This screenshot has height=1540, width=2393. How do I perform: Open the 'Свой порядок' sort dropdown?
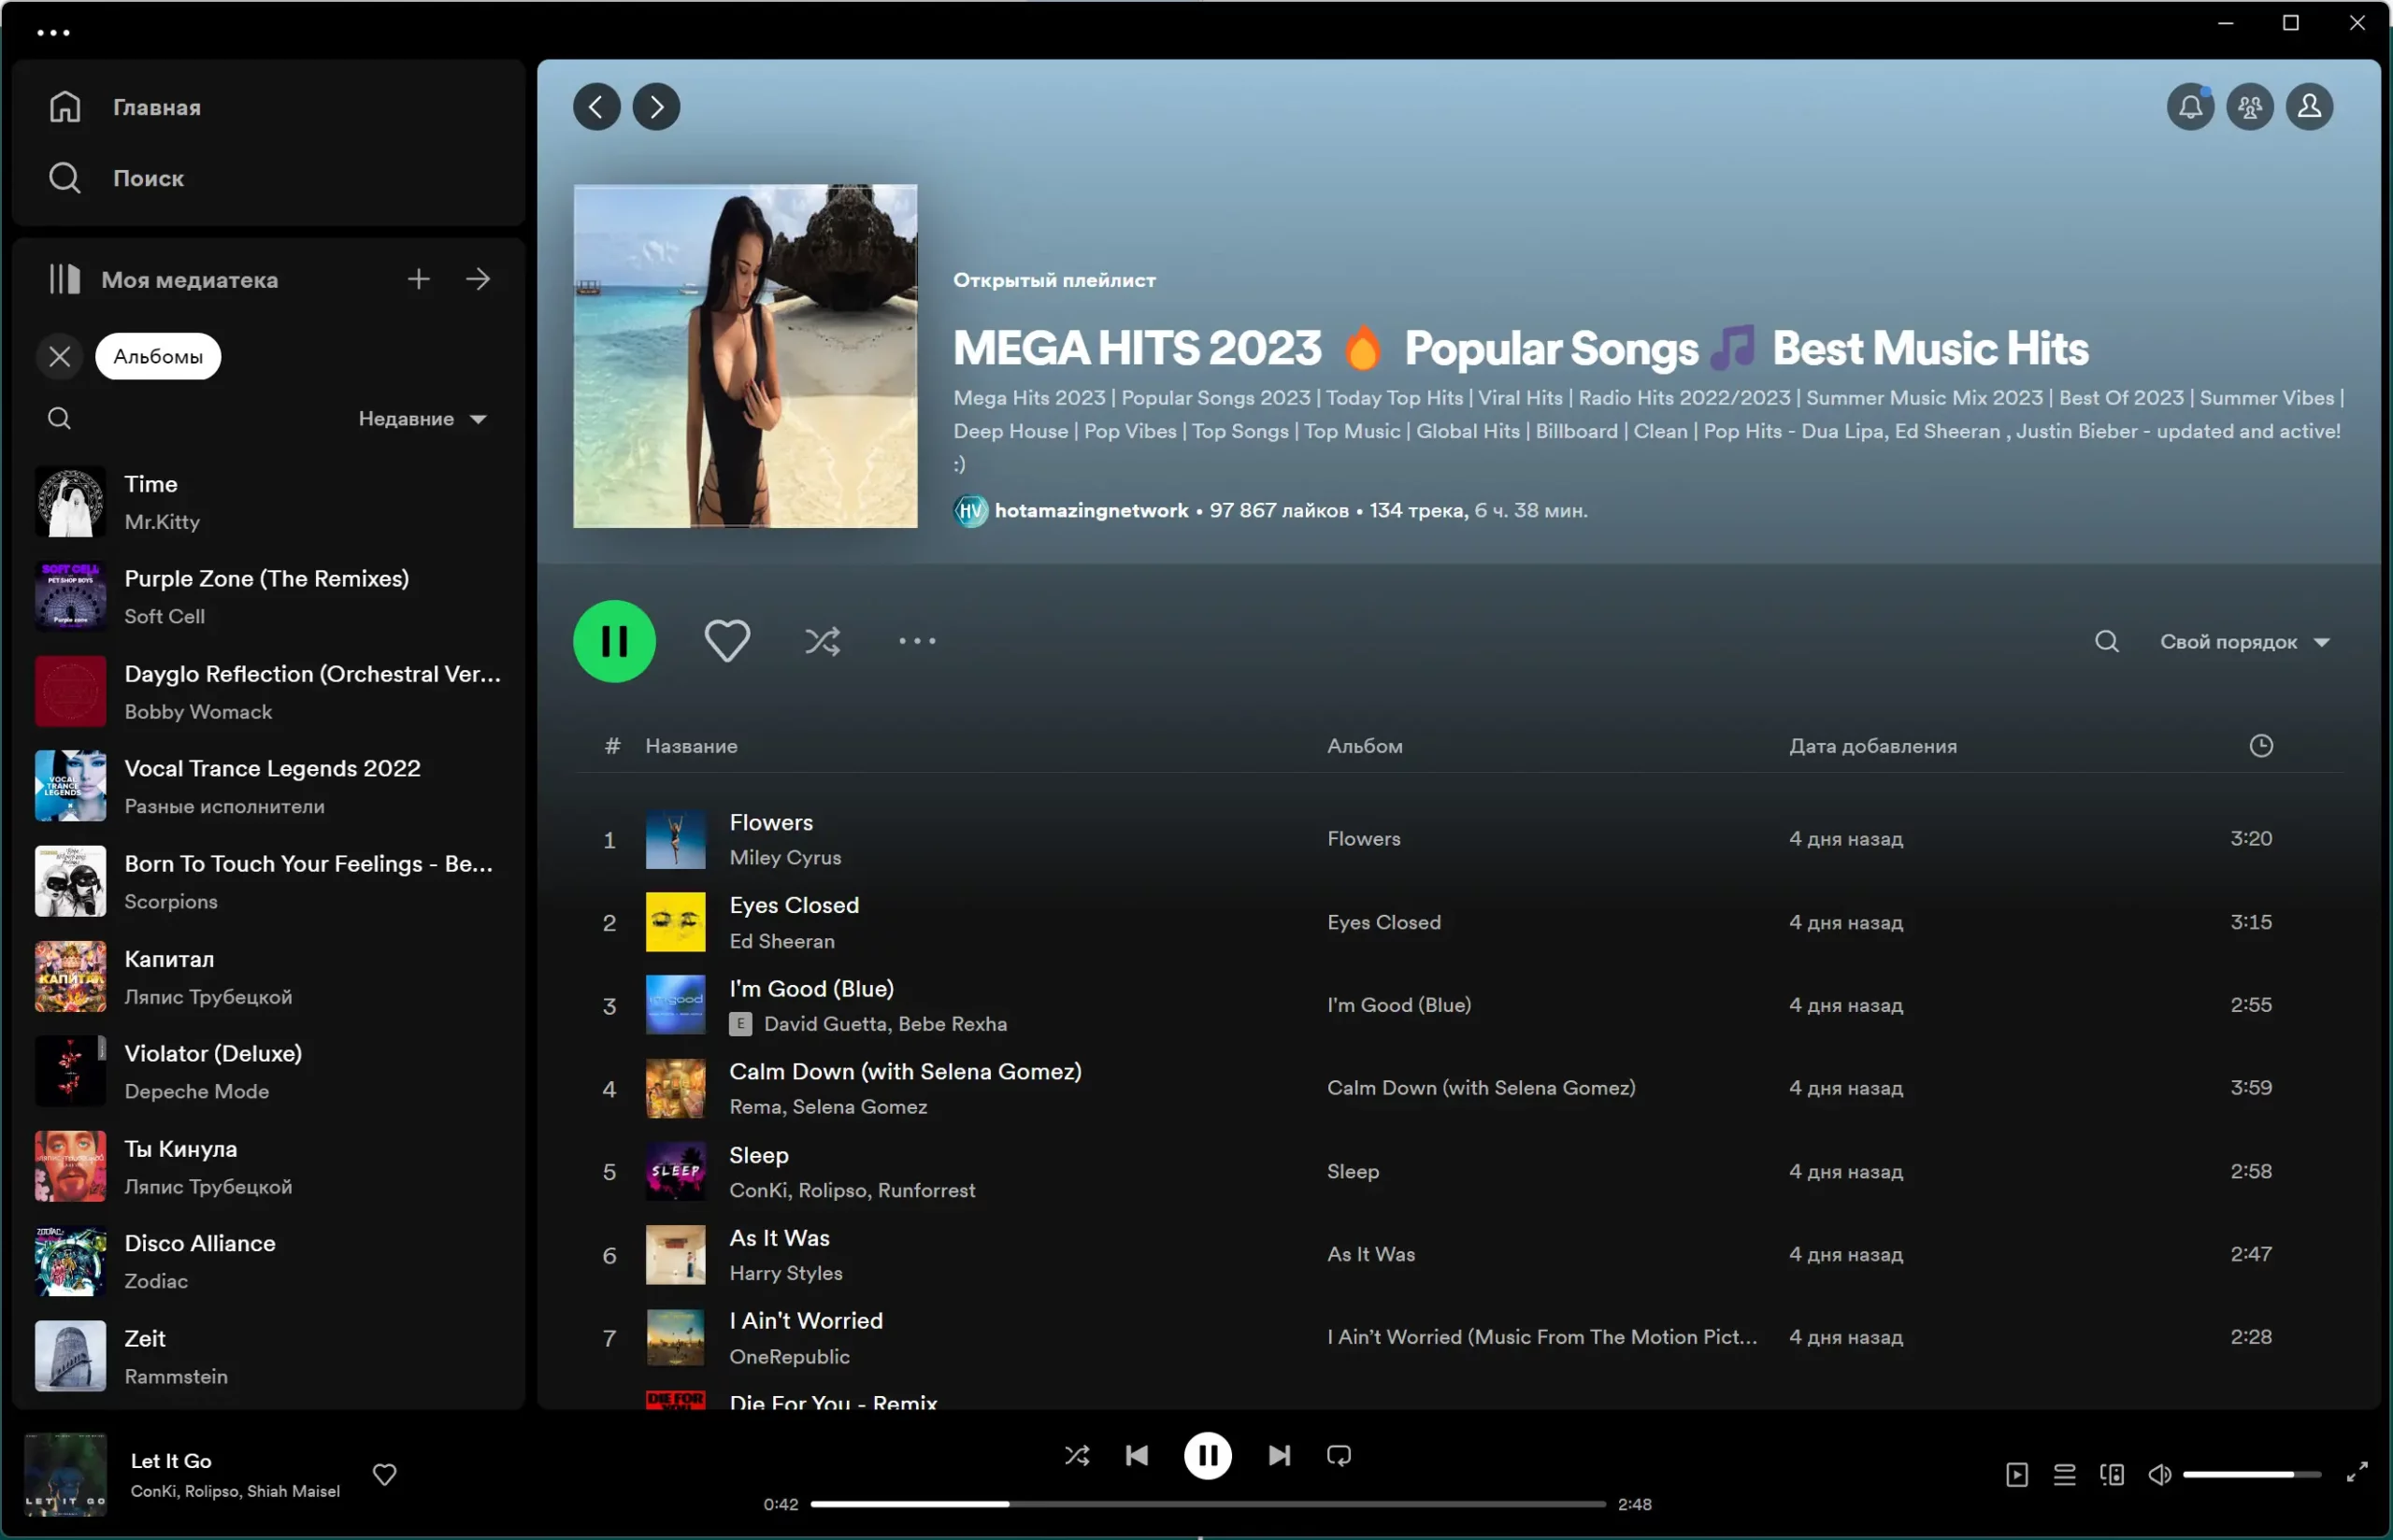pos(2243,642)
